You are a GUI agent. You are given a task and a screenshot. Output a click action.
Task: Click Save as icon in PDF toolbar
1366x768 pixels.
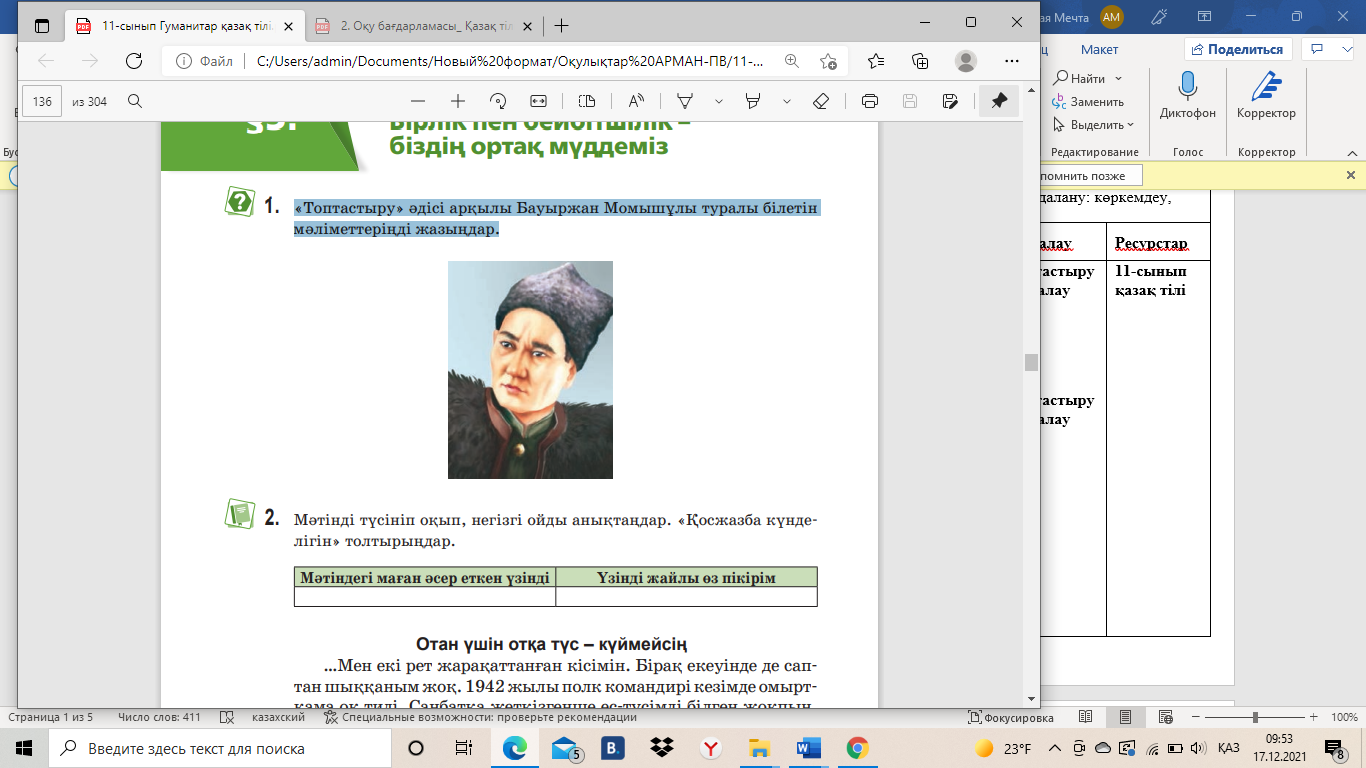pyautogui.click(x=950, y=101)
